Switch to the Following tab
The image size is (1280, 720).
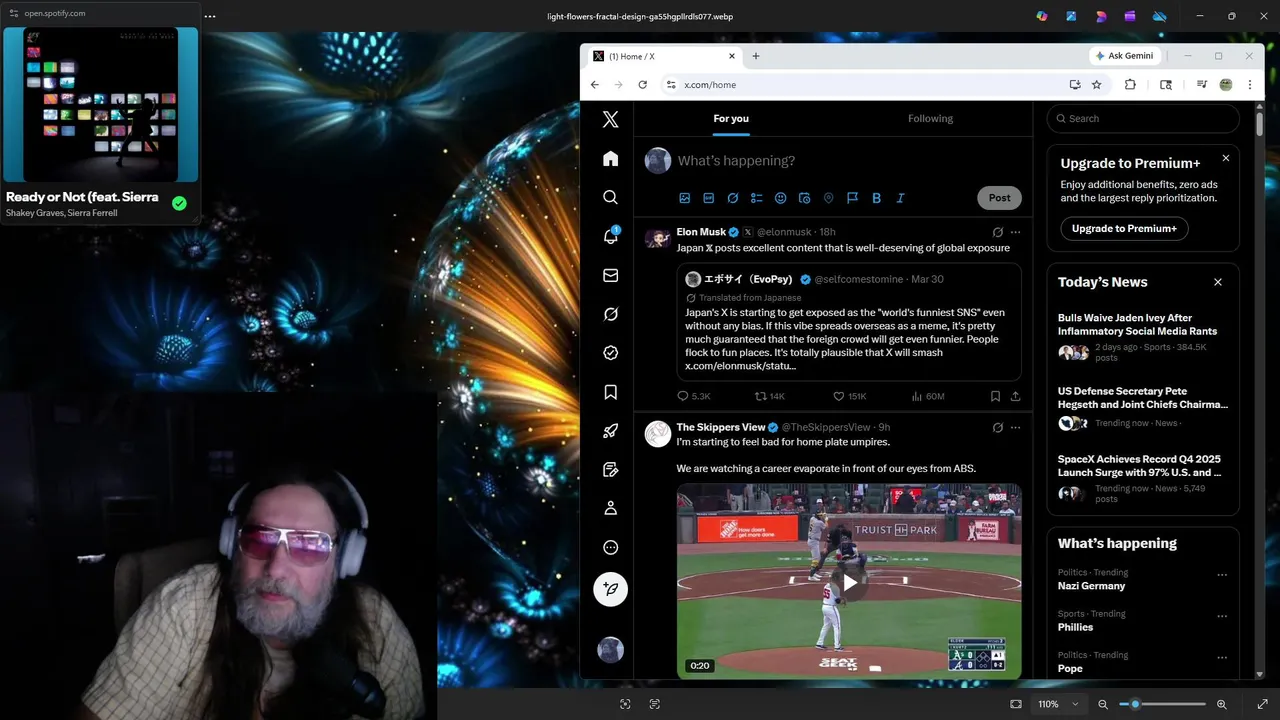930,118
